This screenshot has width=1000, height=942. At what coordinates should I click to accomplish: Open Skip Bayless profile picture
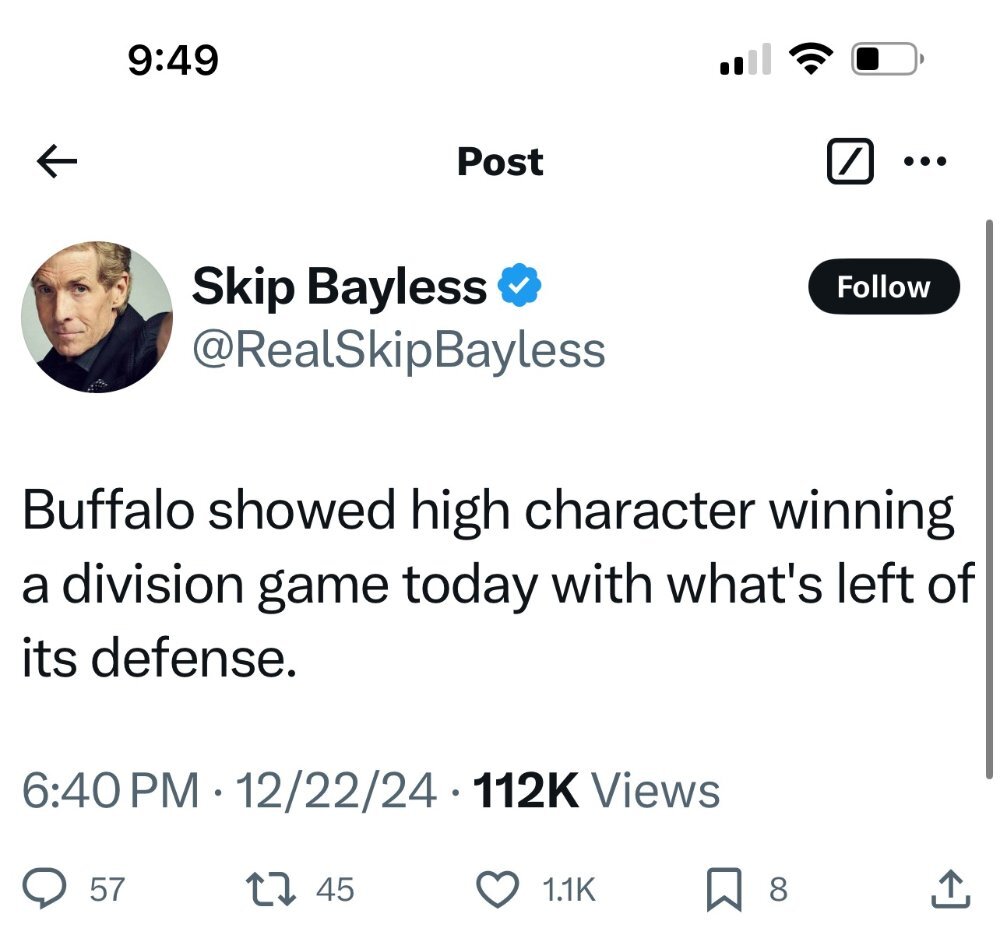click(x=97, y=316)
